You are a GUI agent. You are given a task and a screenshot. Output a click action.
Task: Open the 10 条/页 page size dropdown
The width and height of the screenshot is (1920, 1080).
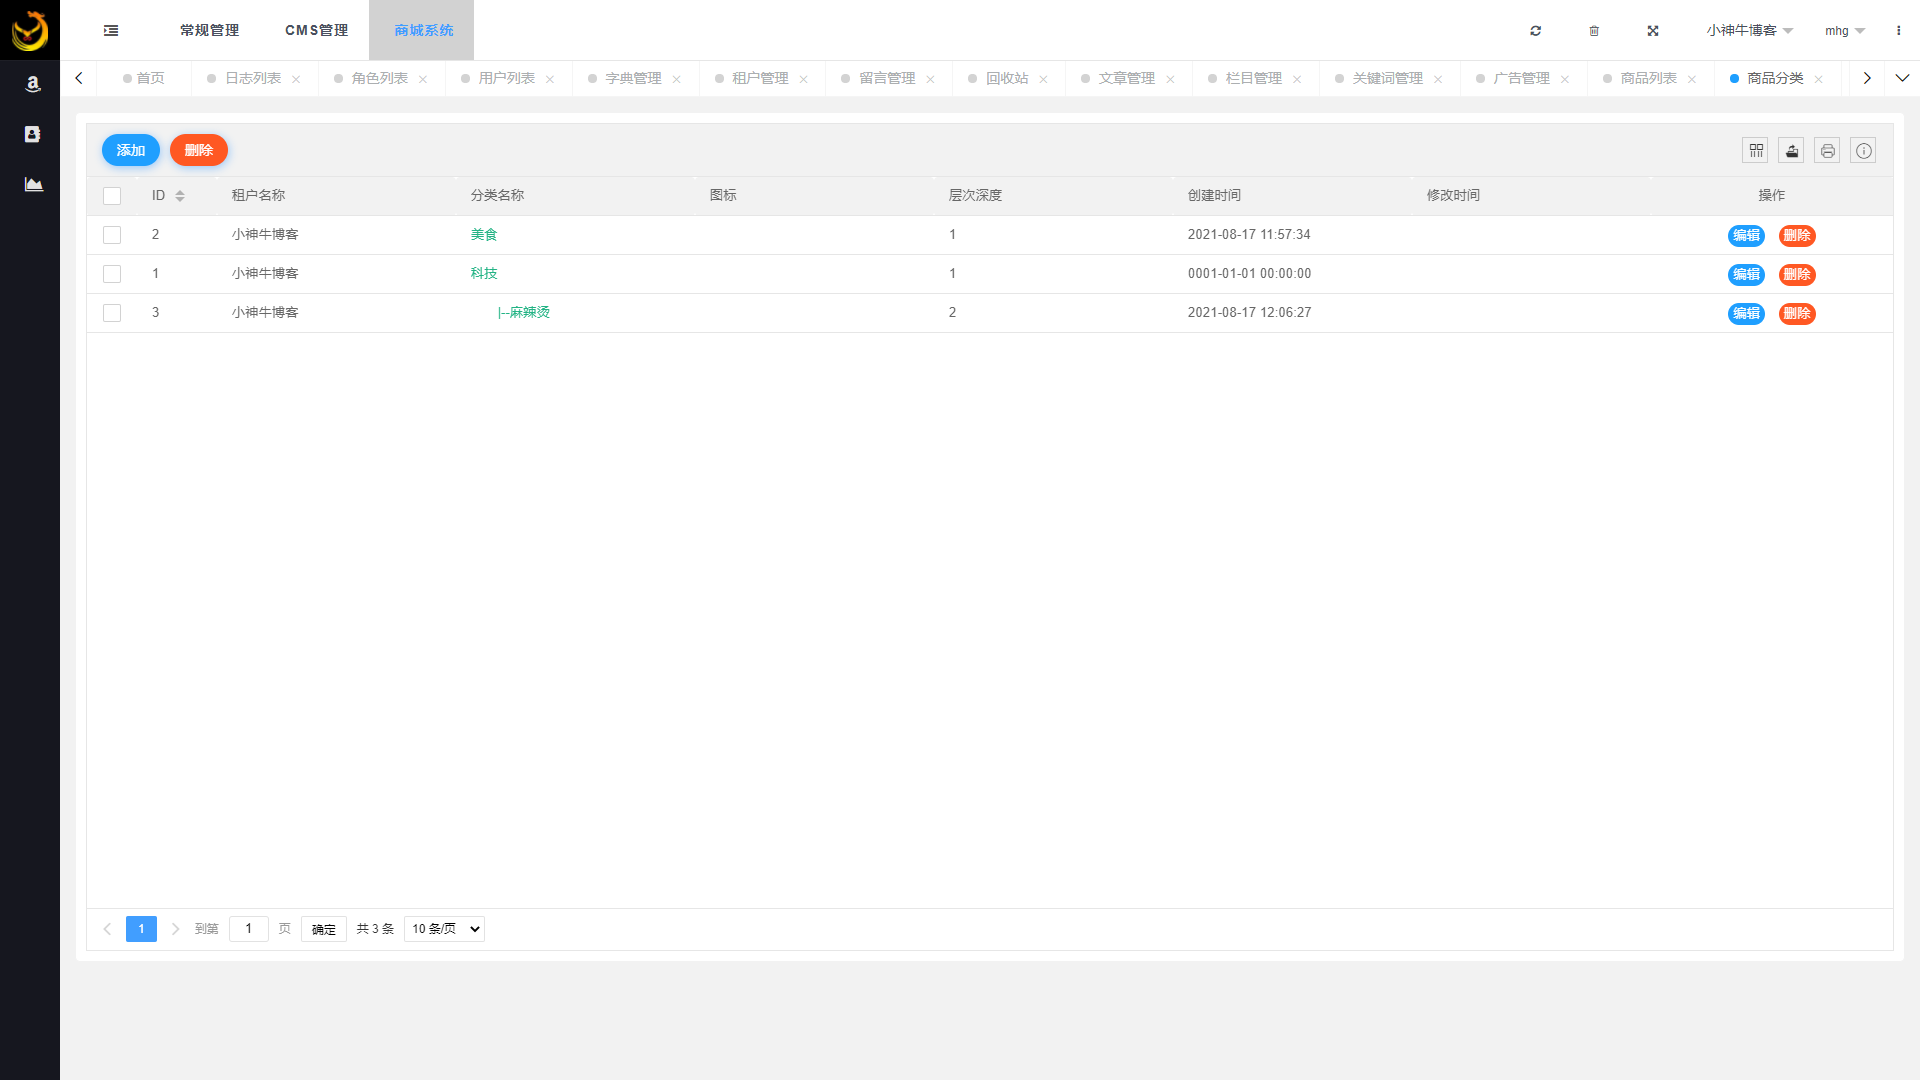click(x=443, y=928)
